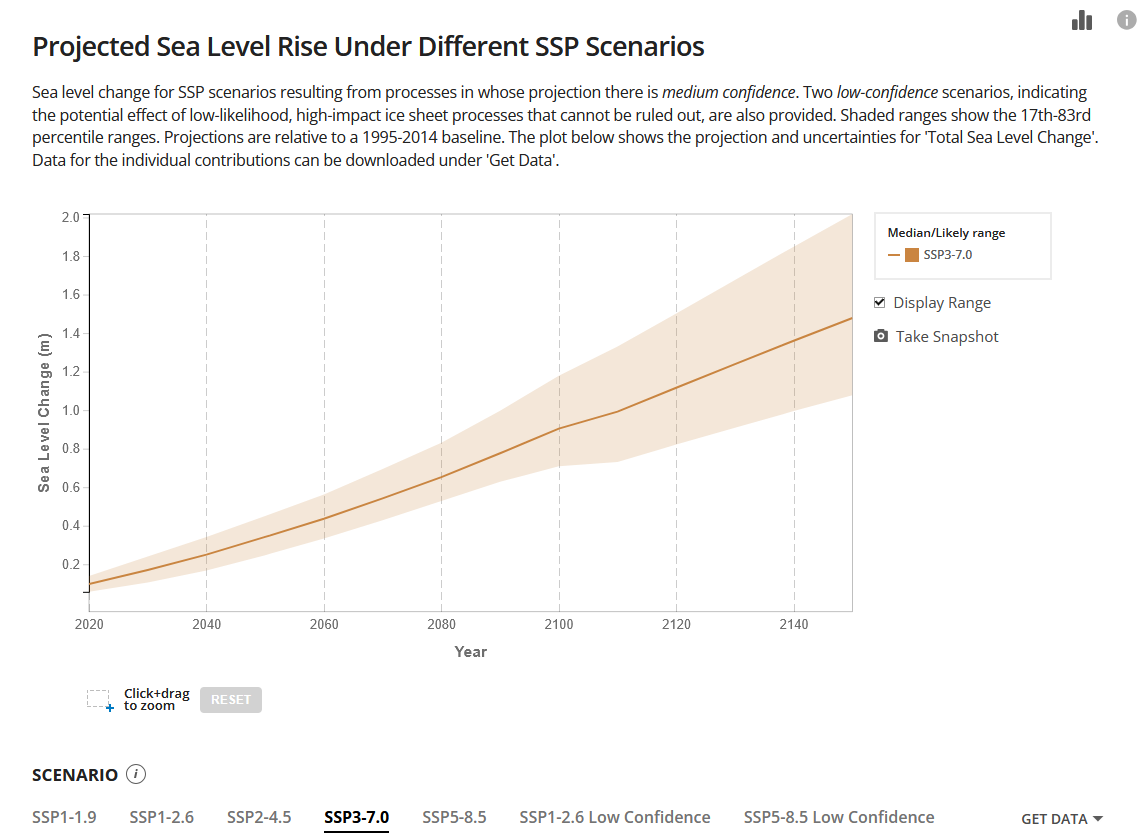Click the 2060 label on the year axis

coord(323,625)
